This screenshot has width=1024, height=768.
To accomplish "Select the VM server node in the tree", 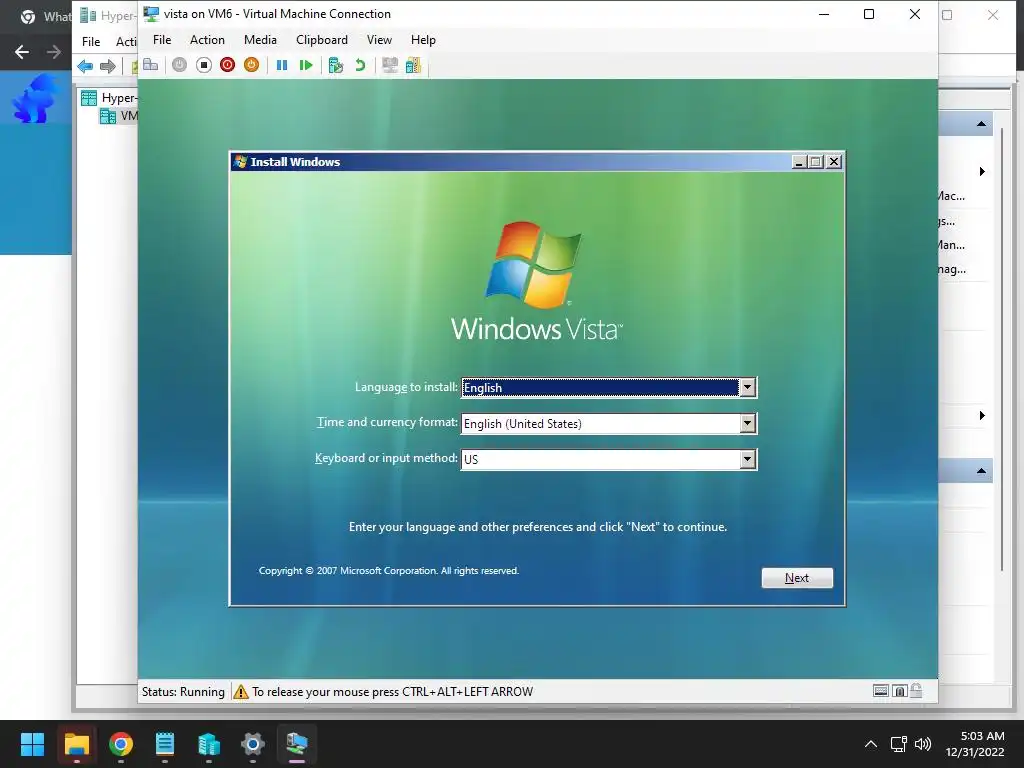I will (118, 116).
